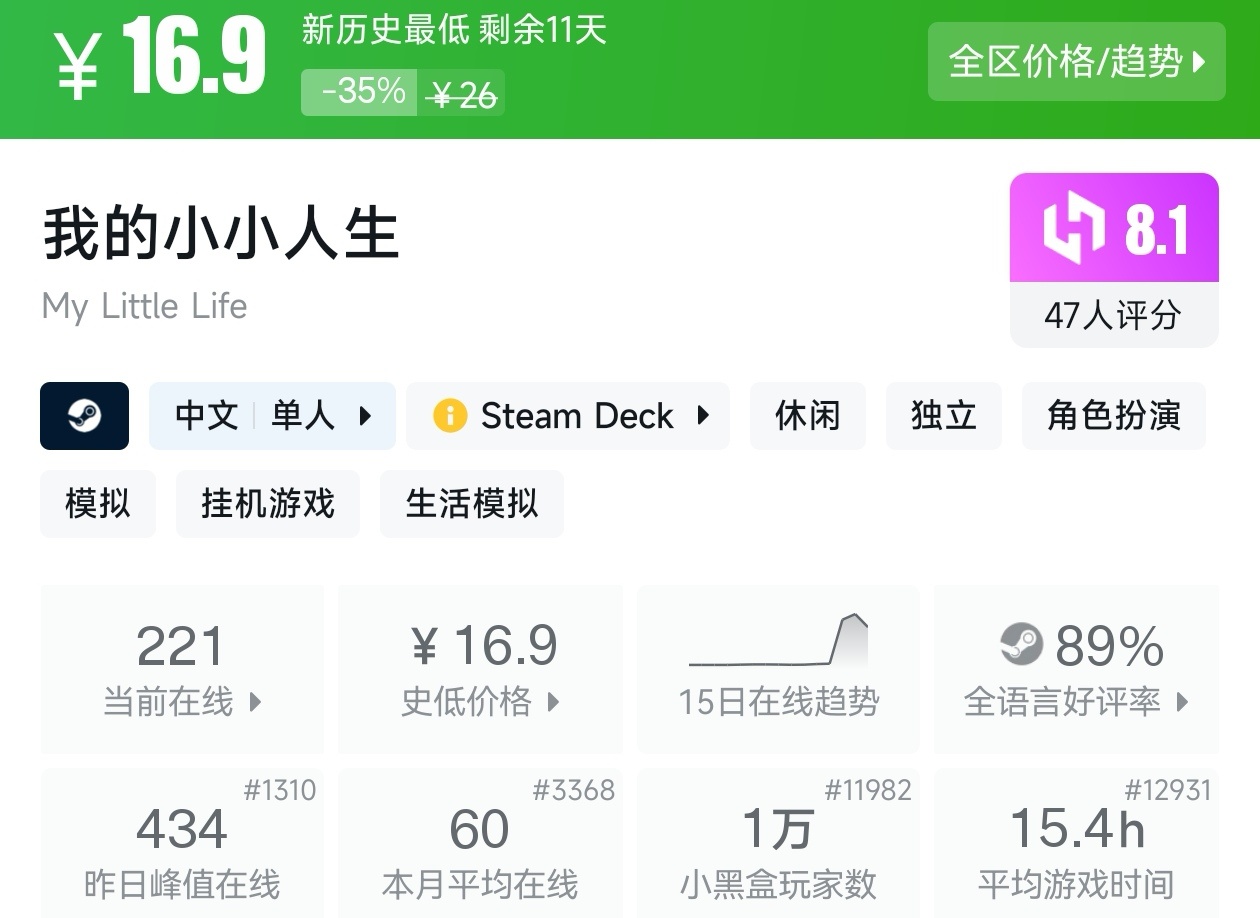
Task: Select the 休闲 genre tag
Action: tap(807, 416)
